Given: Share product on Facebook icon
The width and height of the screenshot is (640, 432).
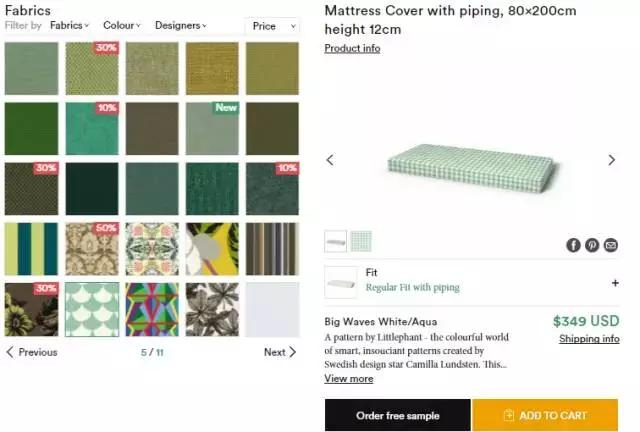Looking at the screenshot, I should click(573, 245).
